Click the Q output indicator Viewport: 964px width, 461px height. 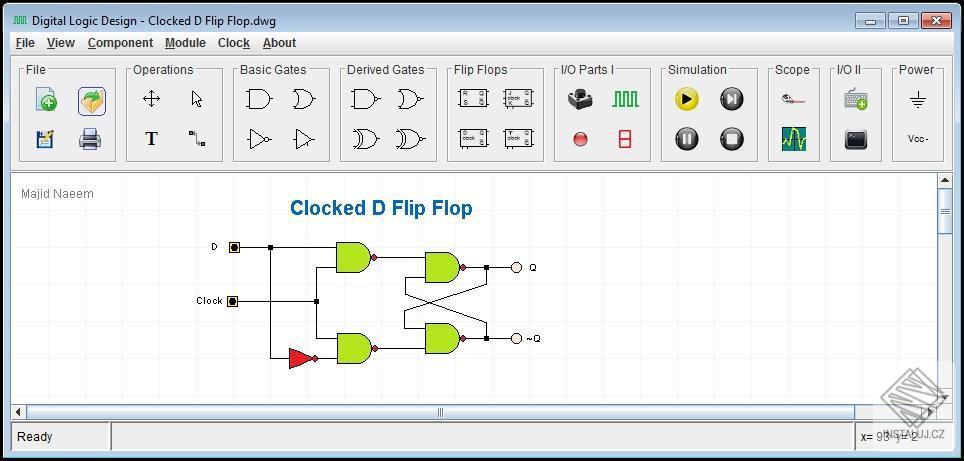516,267
